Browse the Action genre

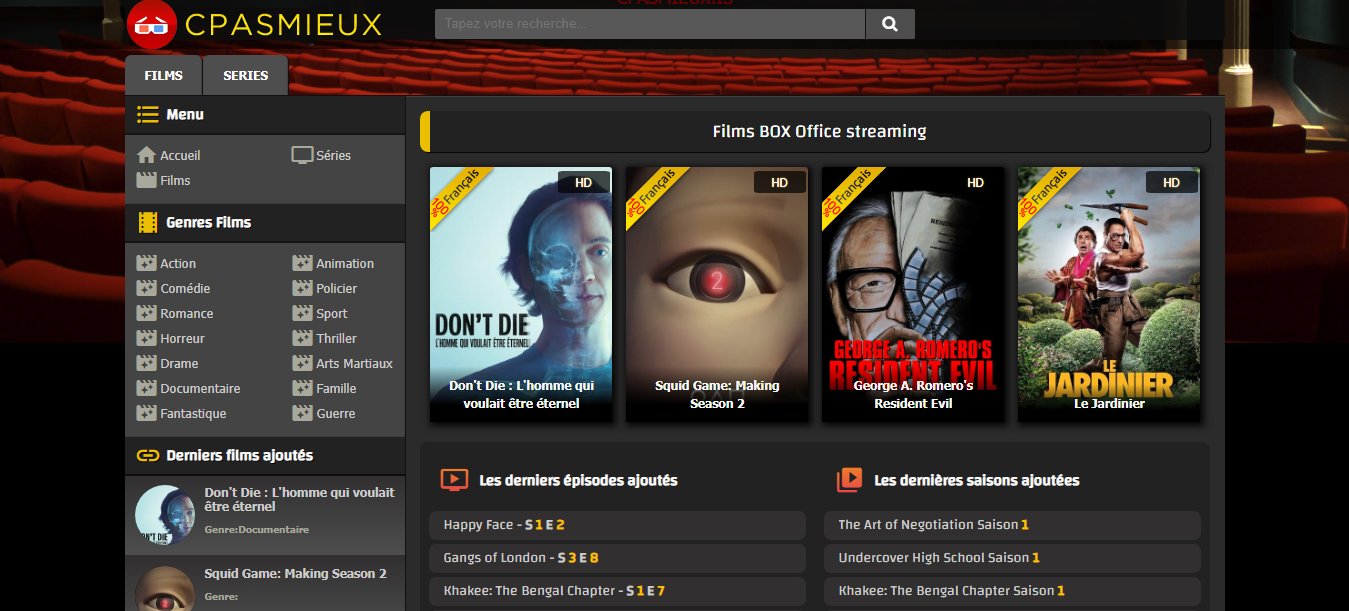click(178, 263)
